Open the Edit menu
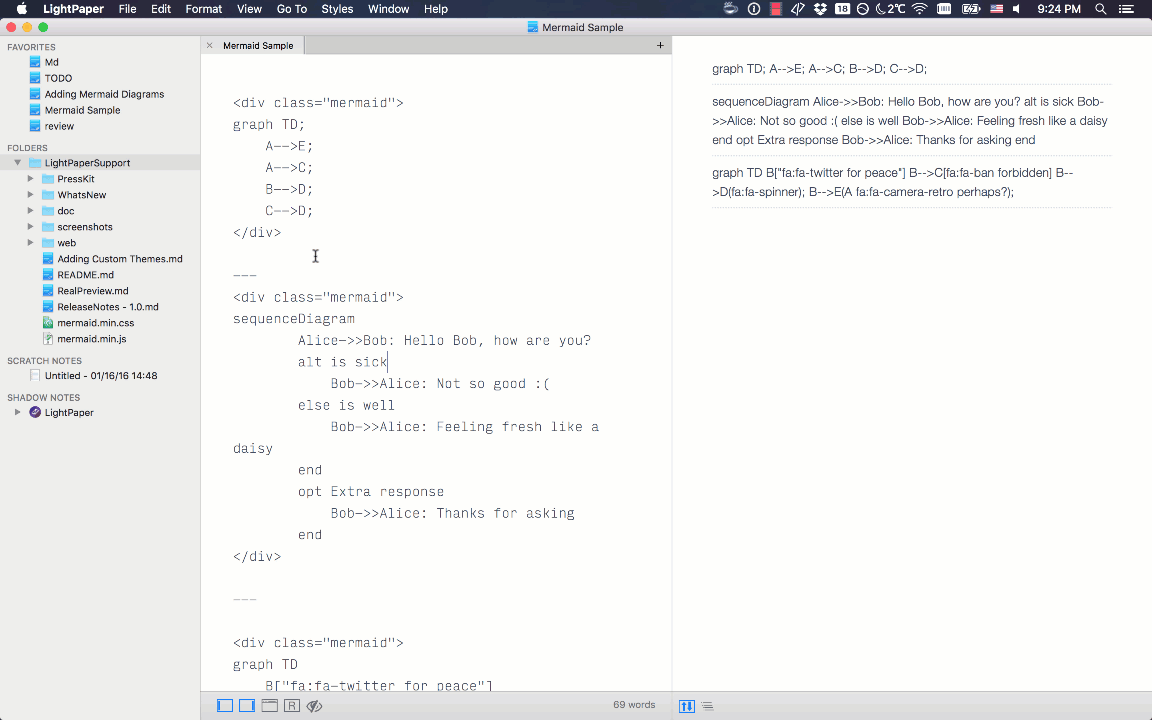1152x720 pixels. (161, 9)
